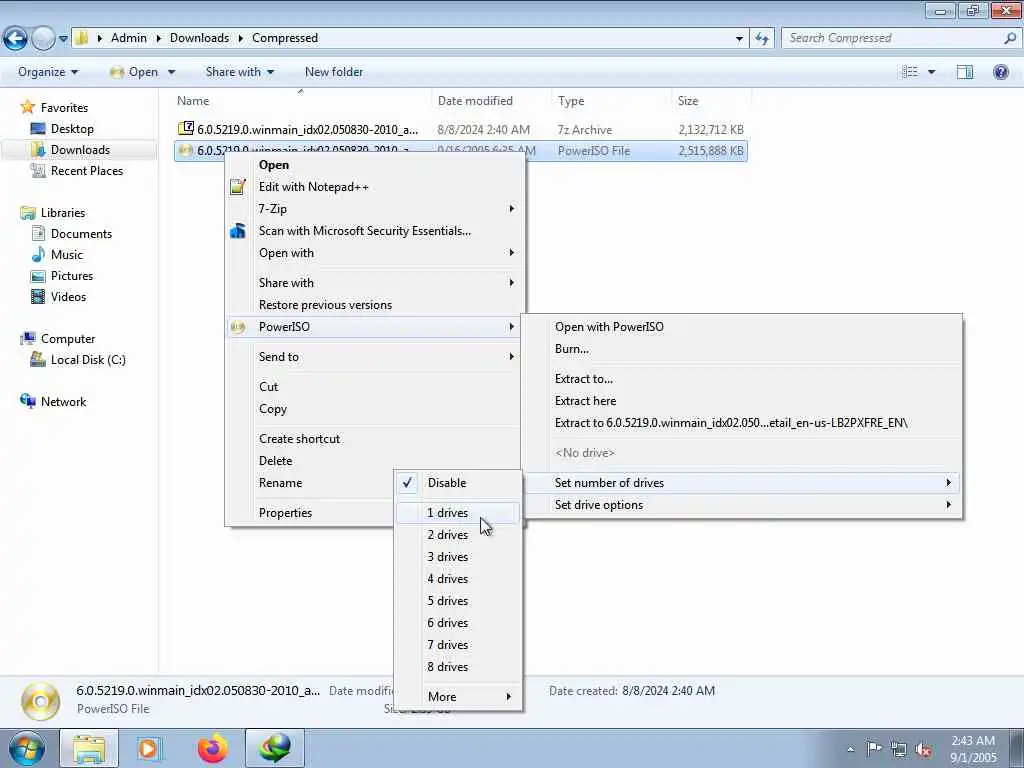Select Computer in the navigation pane

point(68,339)
